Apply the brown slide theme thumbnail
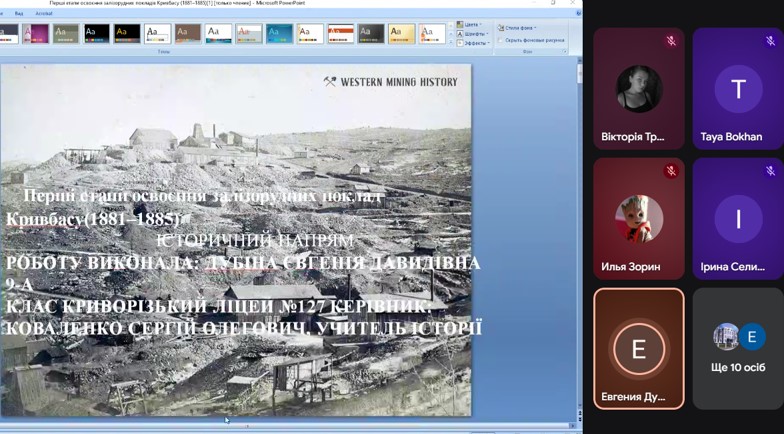Image resolution: width=784 pixels, height=434 pixels. pos(187,34)
